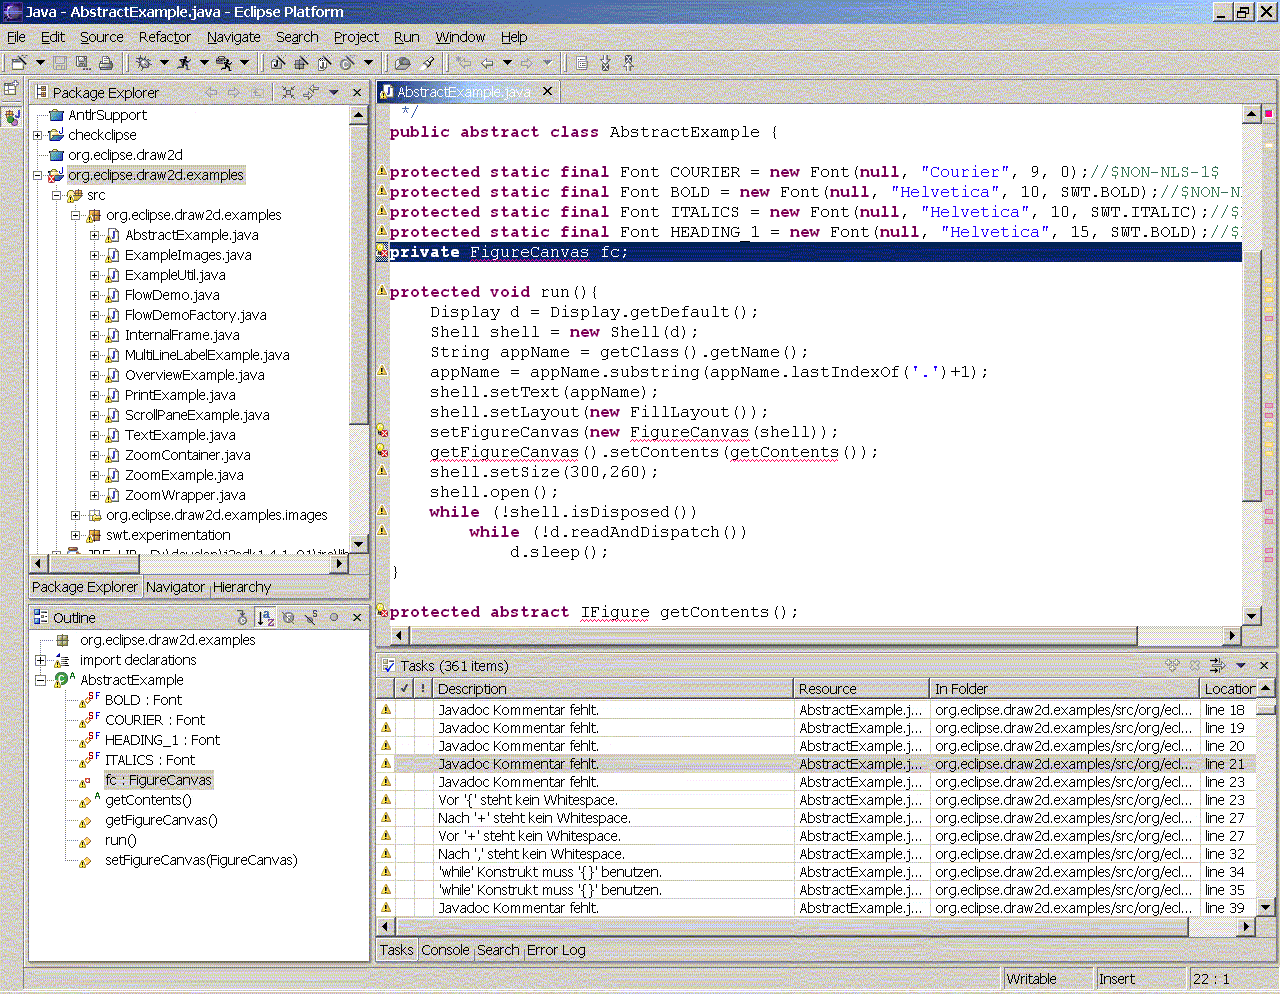Screen dimensions: 1280x994
Task: Expand org.eclipse.draw2d.examples.images package
Action: (76, 515)
